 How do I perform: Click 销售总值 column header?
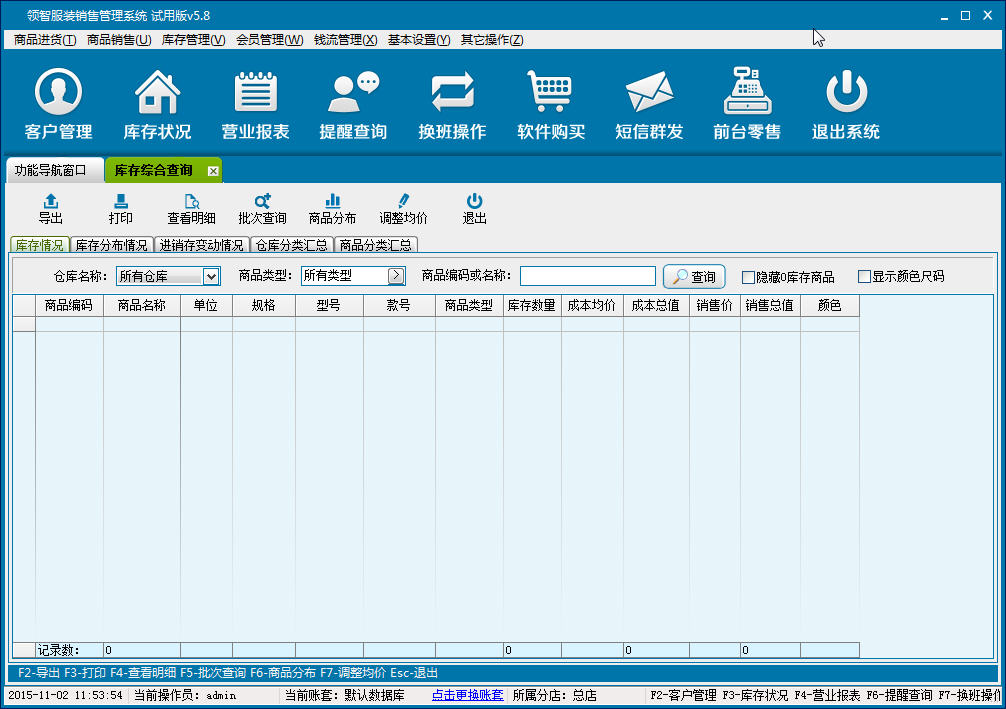(771, 305)
